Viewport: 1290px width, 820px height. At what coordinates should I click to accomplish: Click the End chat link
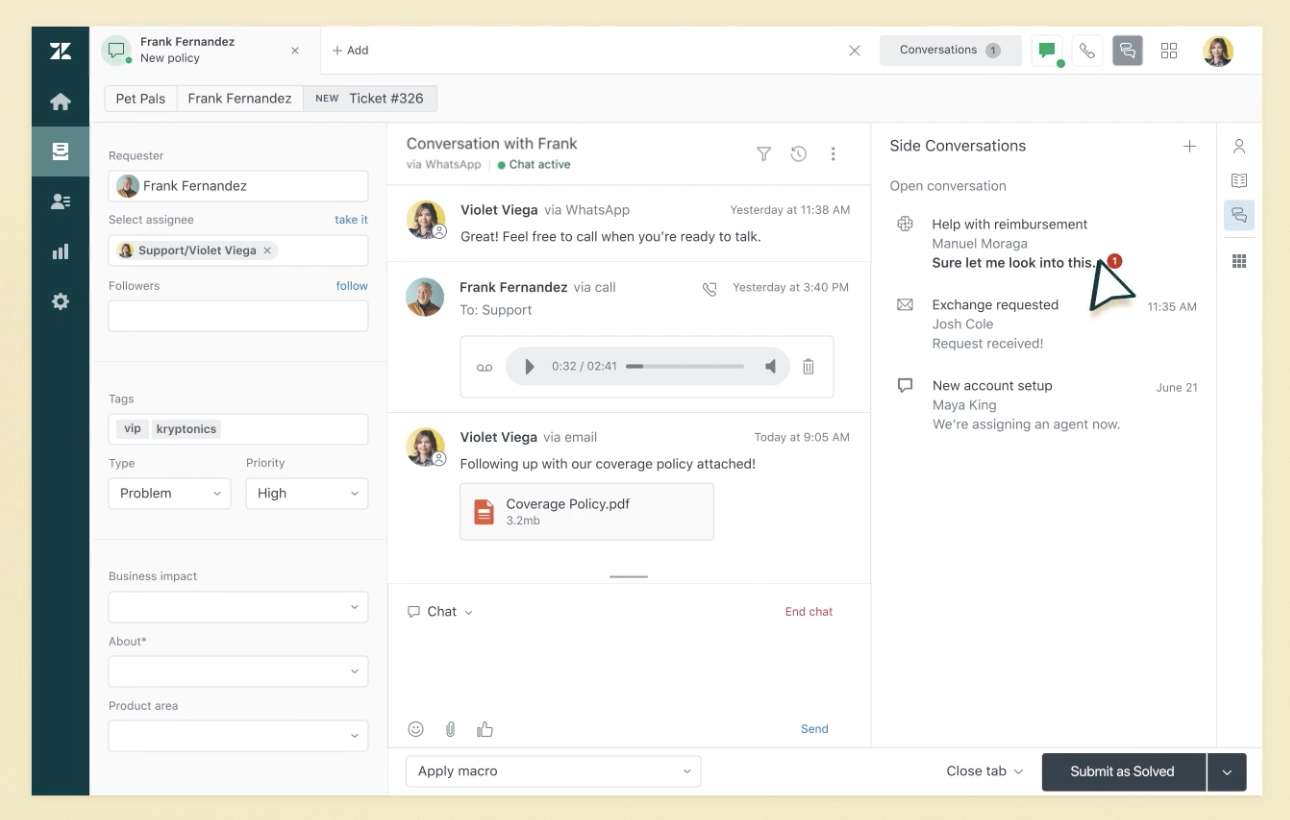point(808,612)
